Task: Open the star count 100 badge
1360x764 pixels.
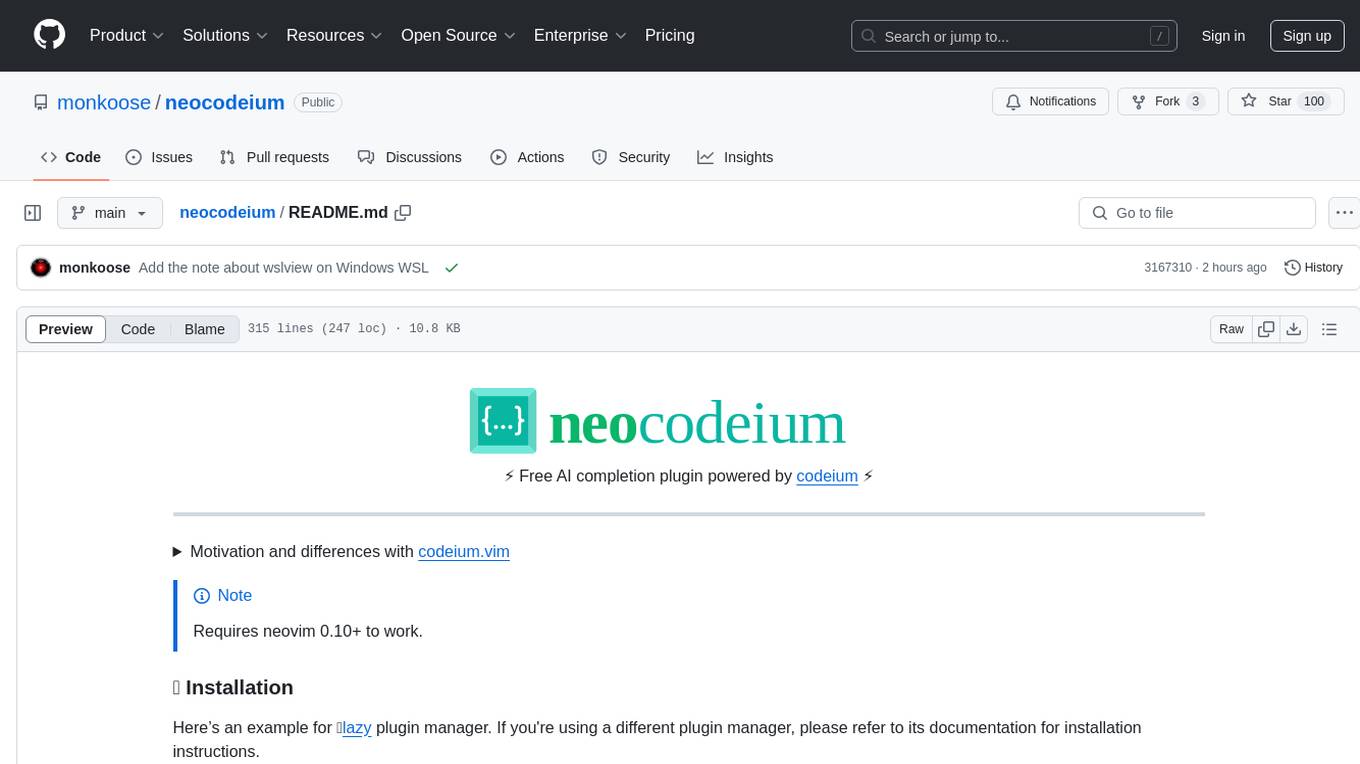Action: click(1314, 102)
